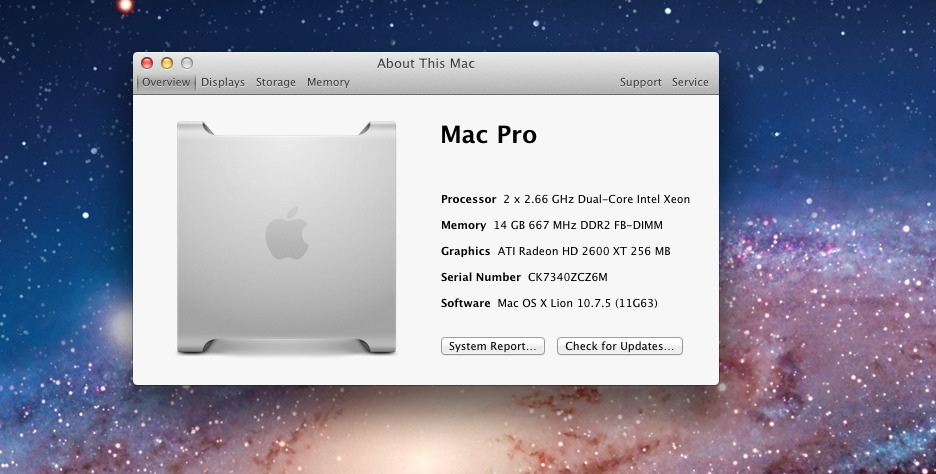The height and width of the screenshot is (474, 936).
Task: Click the Service link
Action: tap(690, 82)
